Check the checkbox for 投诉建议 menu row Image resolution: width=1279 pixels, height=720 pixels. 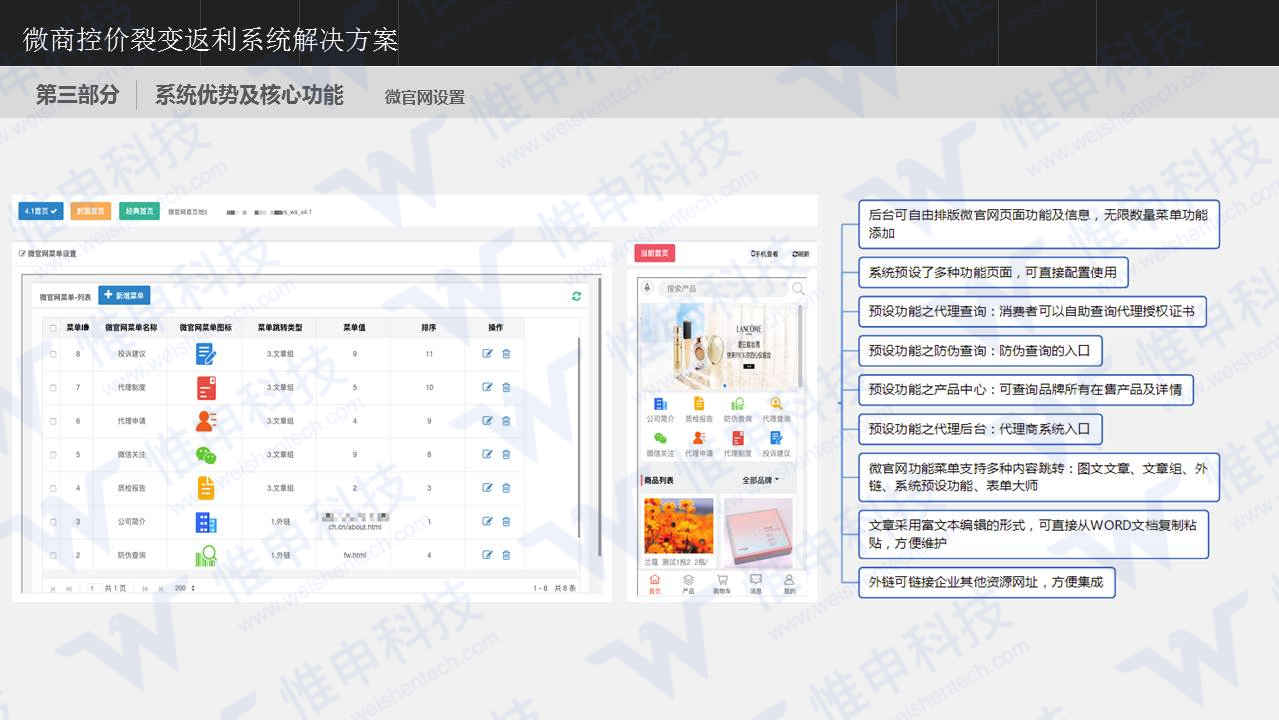click(x=54, y=352)
